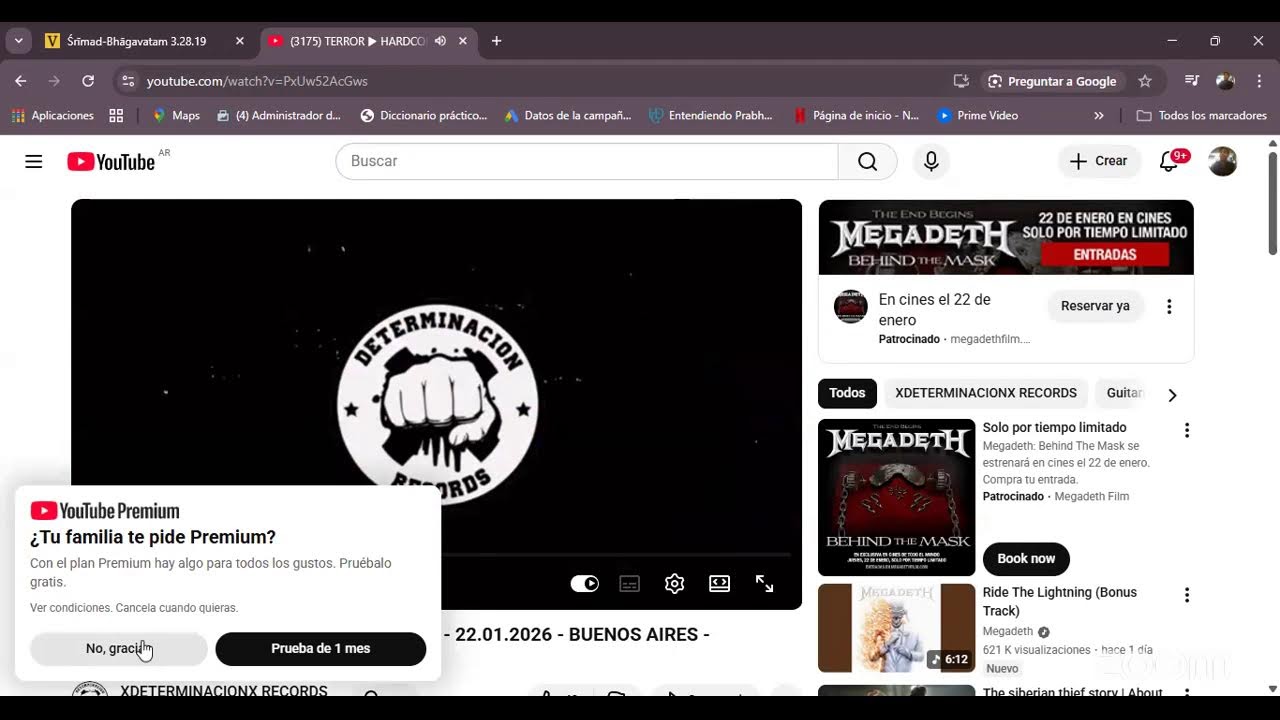Go back in Chrome
Screen dimensions: 1280x720
(21, 81)
